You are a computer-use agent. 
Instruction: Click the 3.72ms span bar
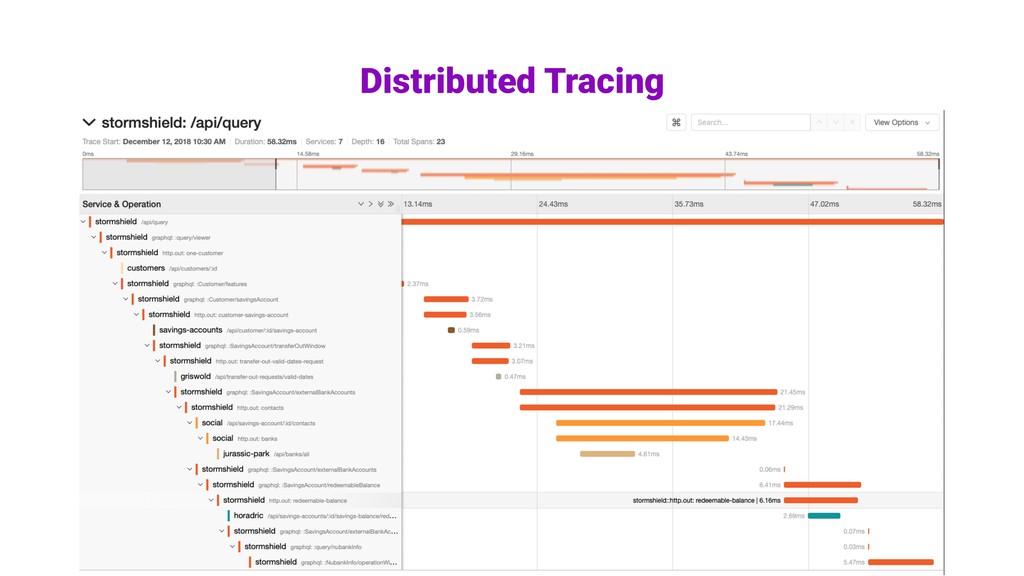click(x=446, y=299)
